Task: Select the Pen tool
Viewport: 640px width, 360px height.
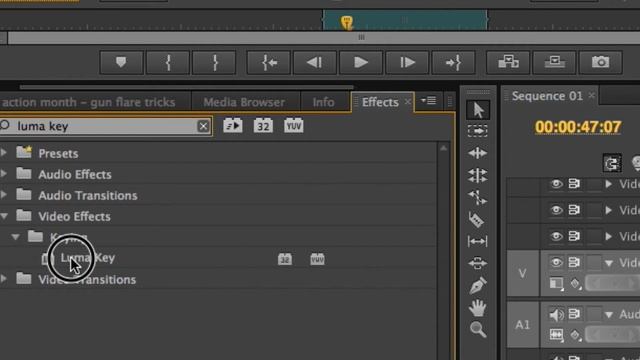Action: pos(478,285)
